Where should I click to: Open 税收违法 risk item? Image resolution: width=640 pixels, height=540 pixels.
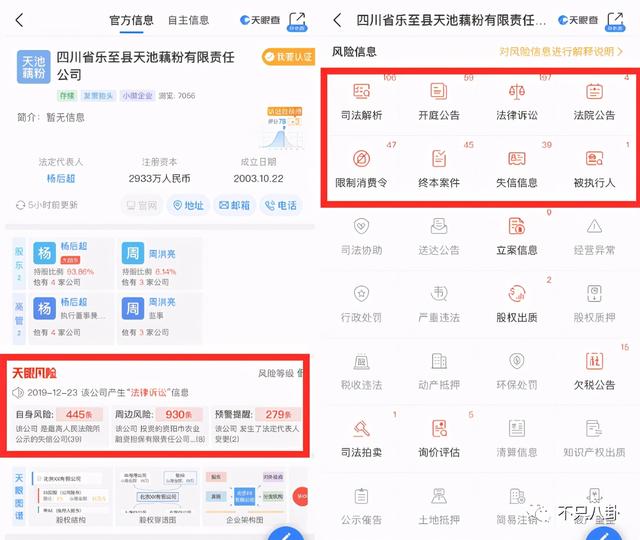coord(362,371)
